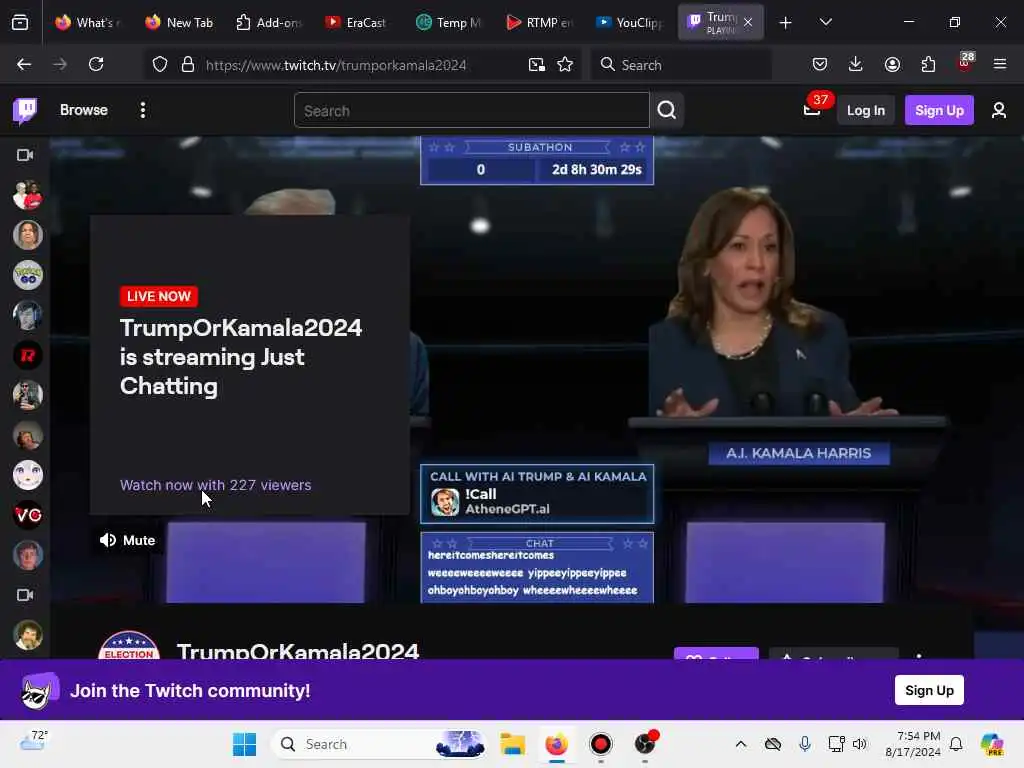Open the Twitch home logo
This screenshot has height=768, width=1024.
(x=25, y=110)
